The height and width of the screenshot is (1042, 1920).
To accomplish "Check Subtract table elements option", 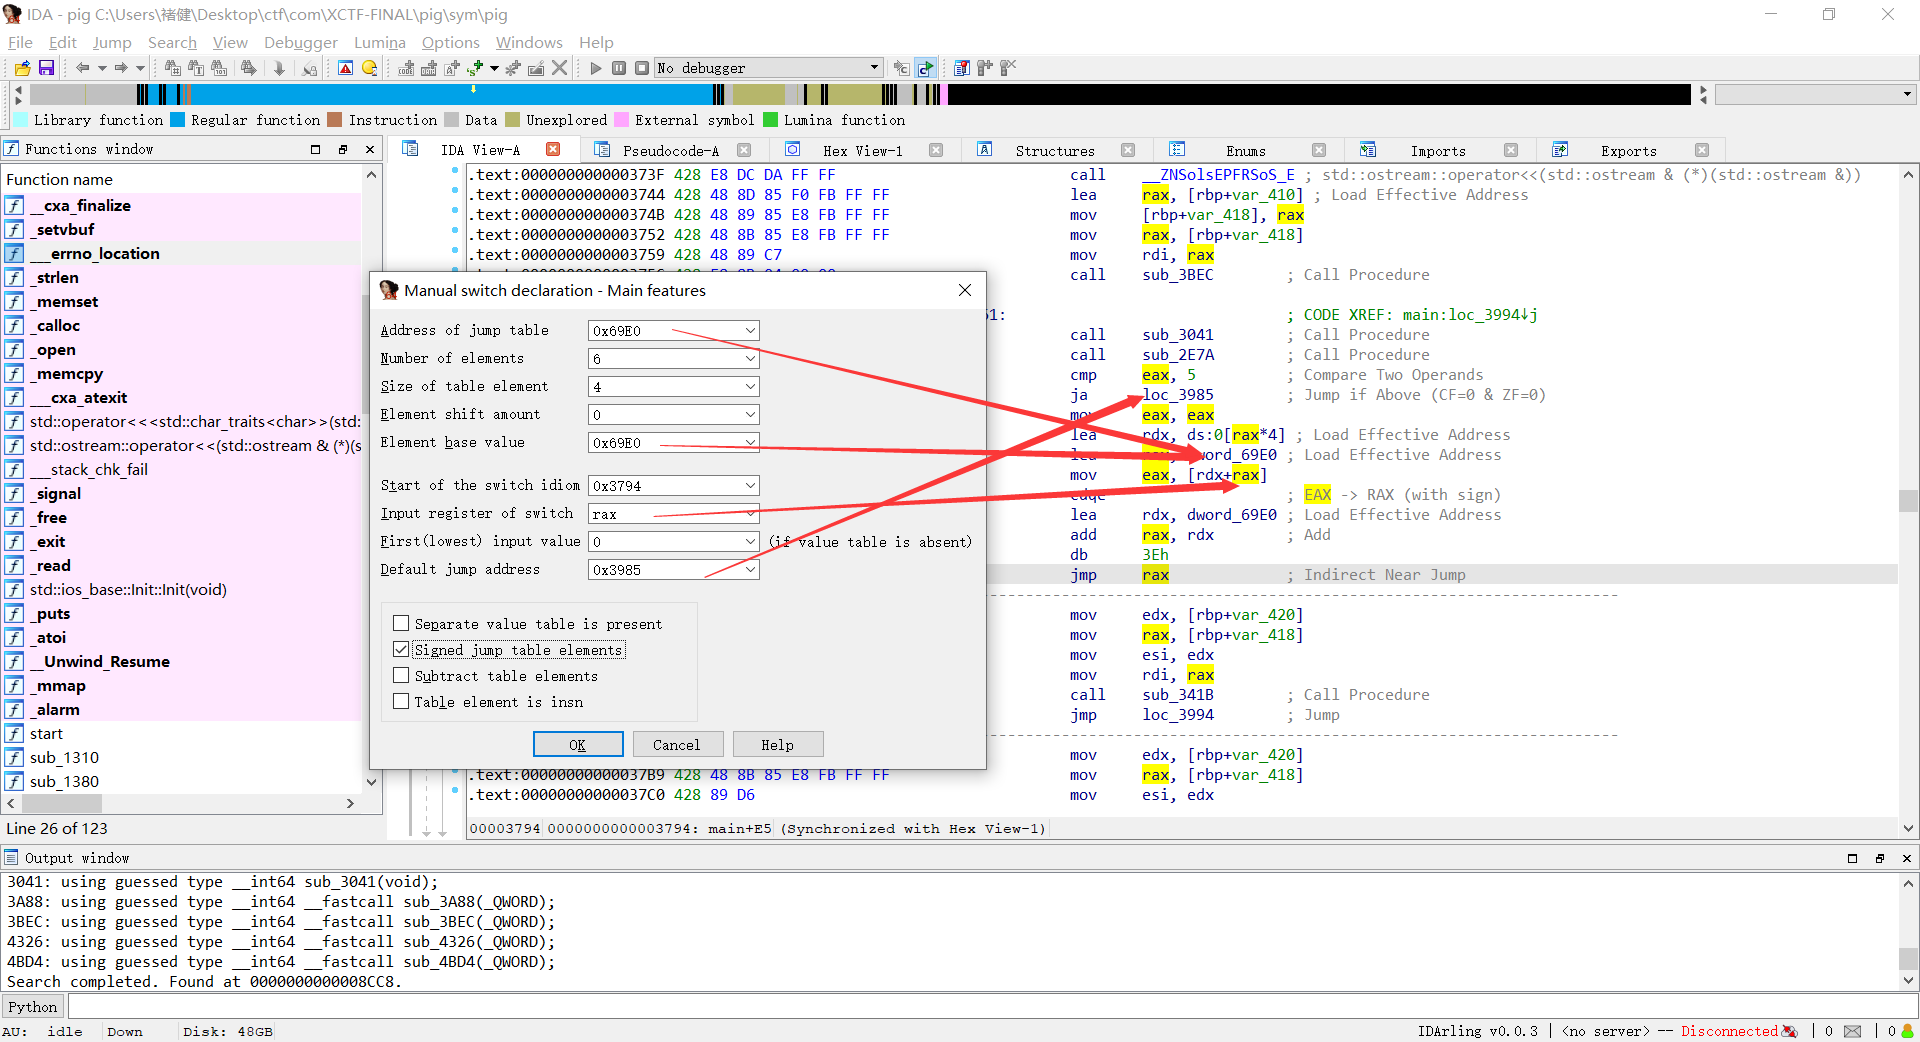I will tap(401, 675).
